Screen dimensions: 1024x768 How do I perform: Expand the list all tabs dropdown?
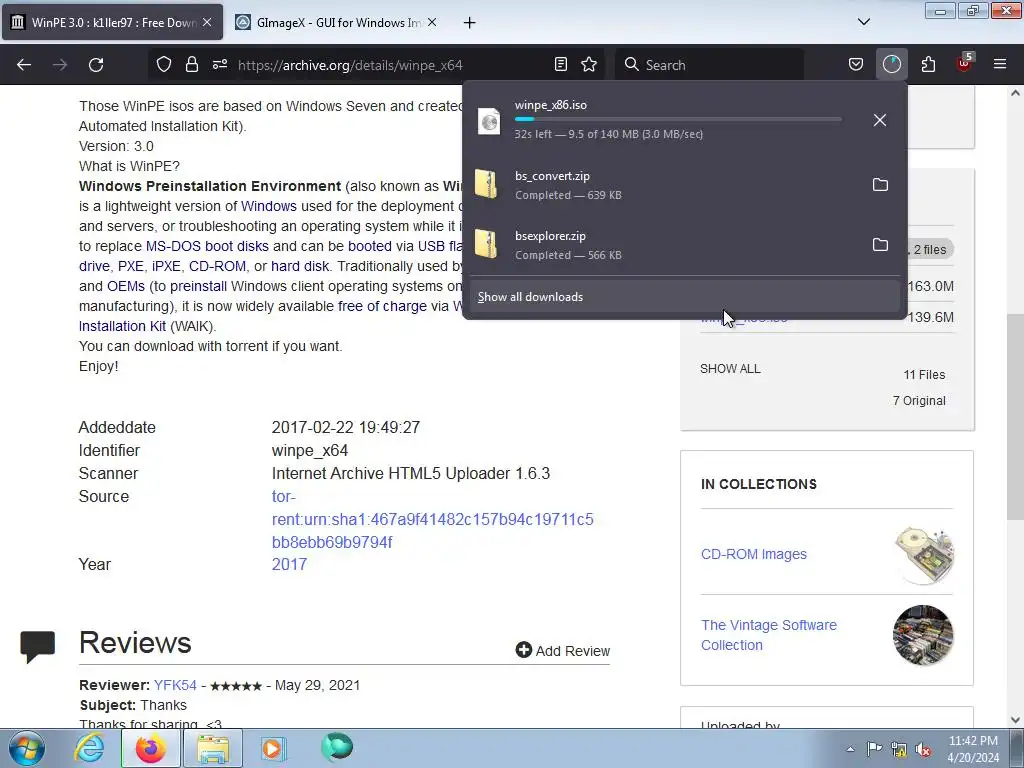[x=863, y=22]
